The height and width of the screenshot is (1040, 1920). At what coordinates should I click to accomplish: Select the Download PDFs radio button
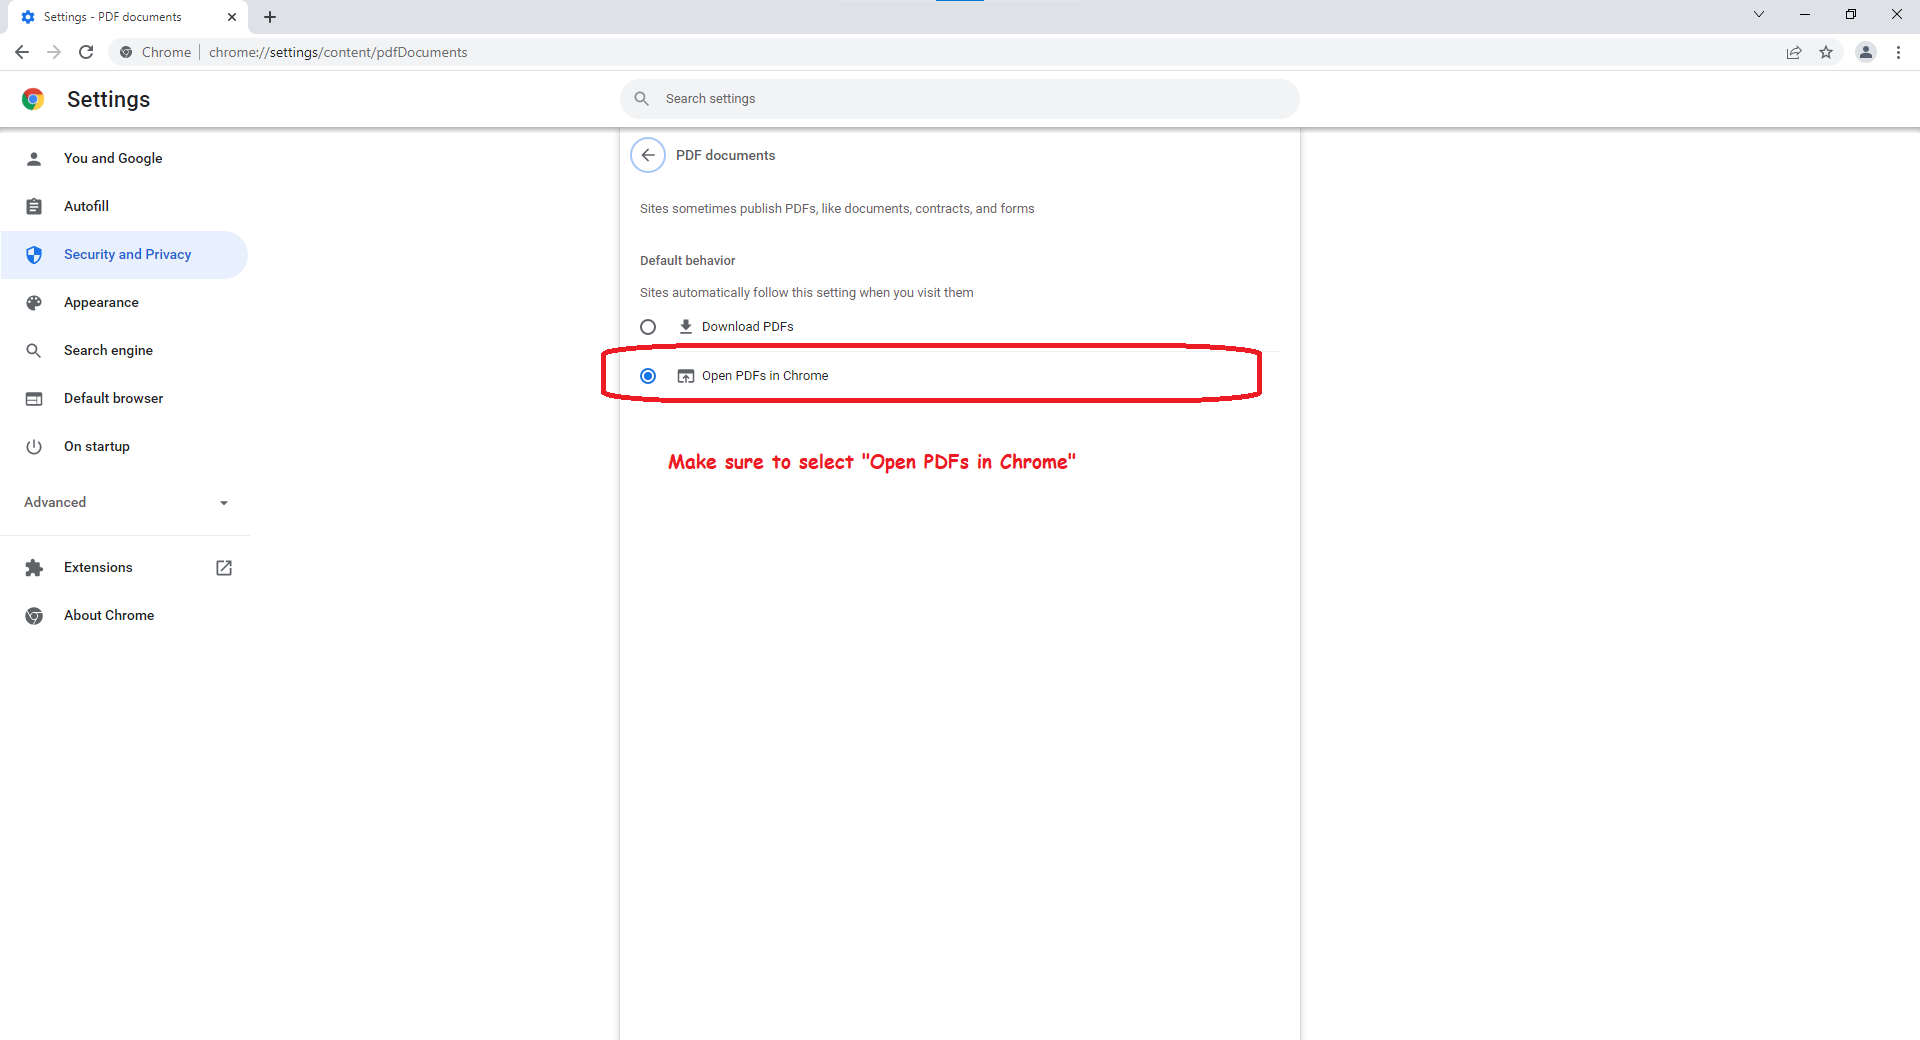click(648, 326)
